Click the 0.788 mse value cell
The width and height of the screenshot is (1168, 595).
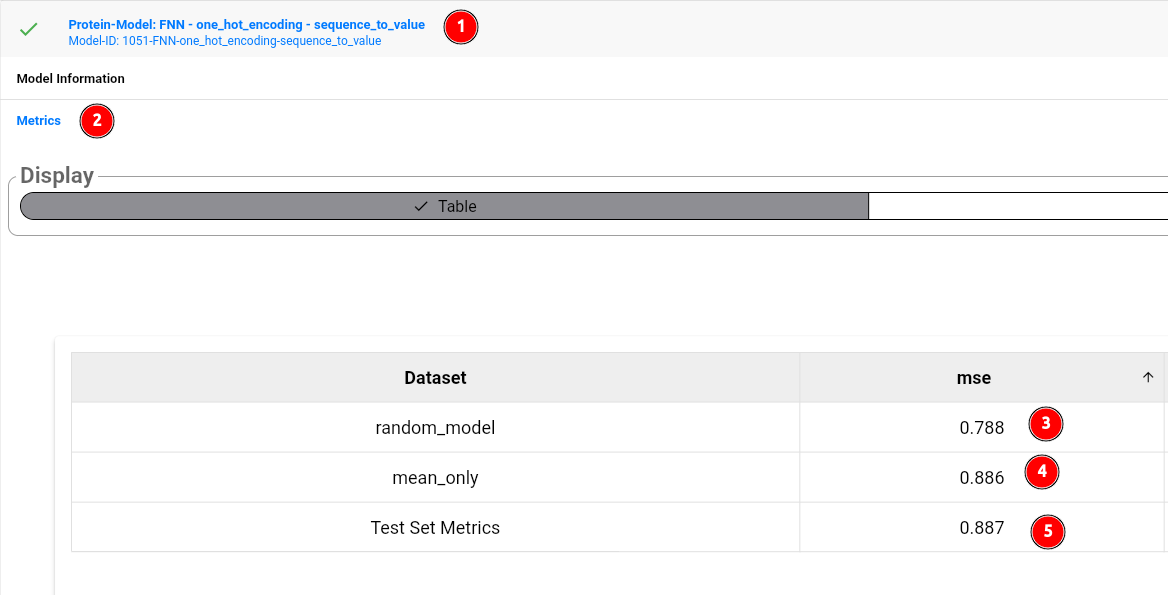pos(981,428)
